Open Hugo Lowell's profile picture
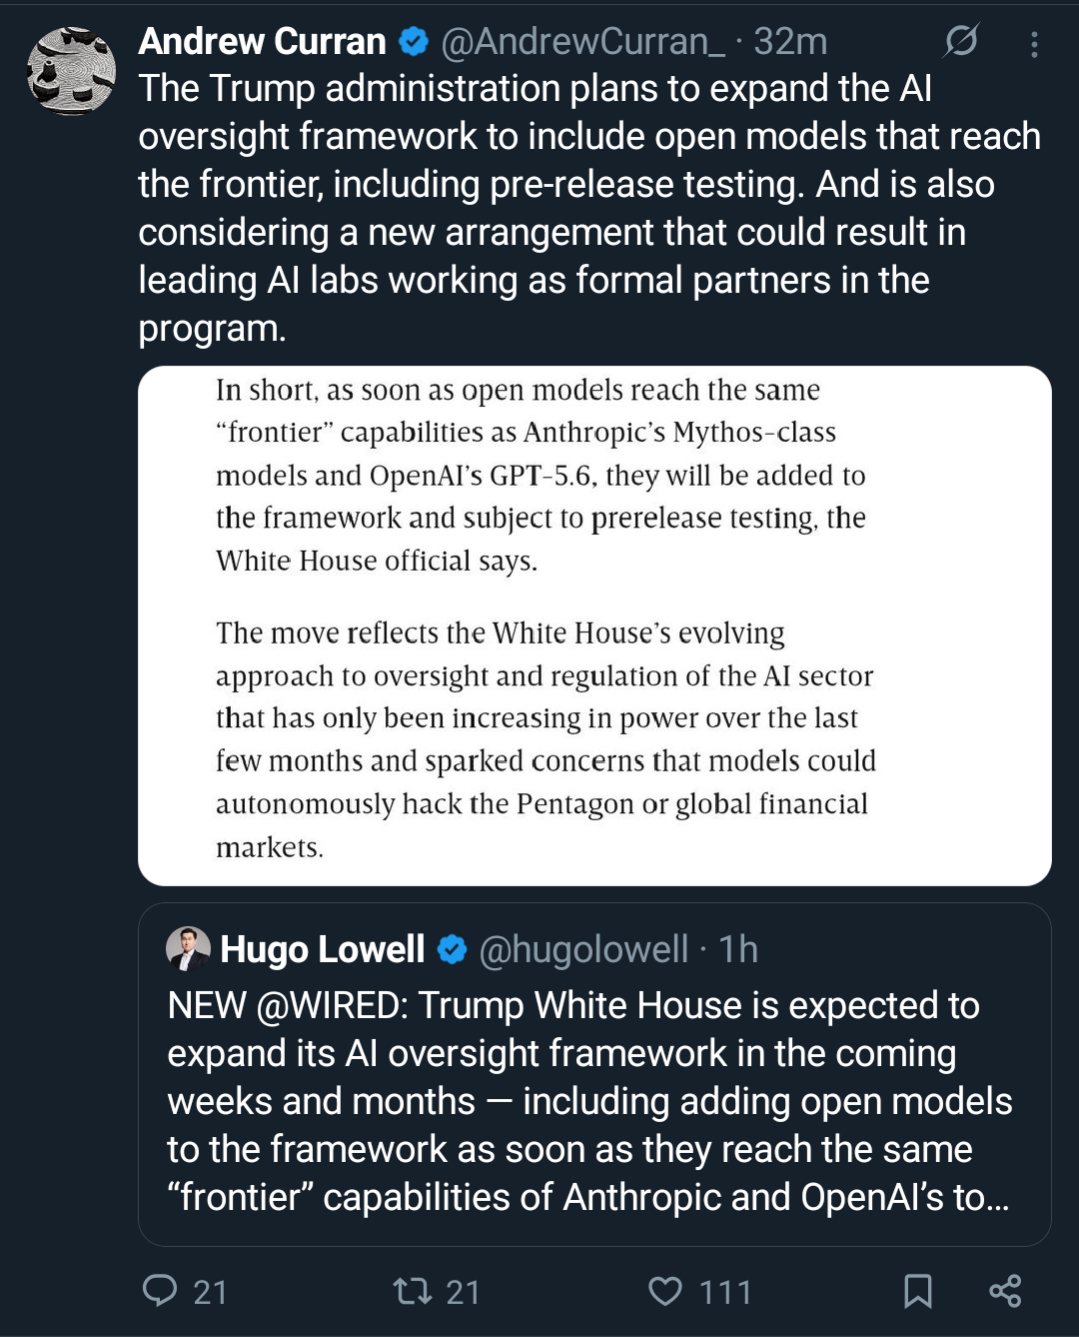The width and height of the screenshot is (1079, 1337). tap(188, 949)
